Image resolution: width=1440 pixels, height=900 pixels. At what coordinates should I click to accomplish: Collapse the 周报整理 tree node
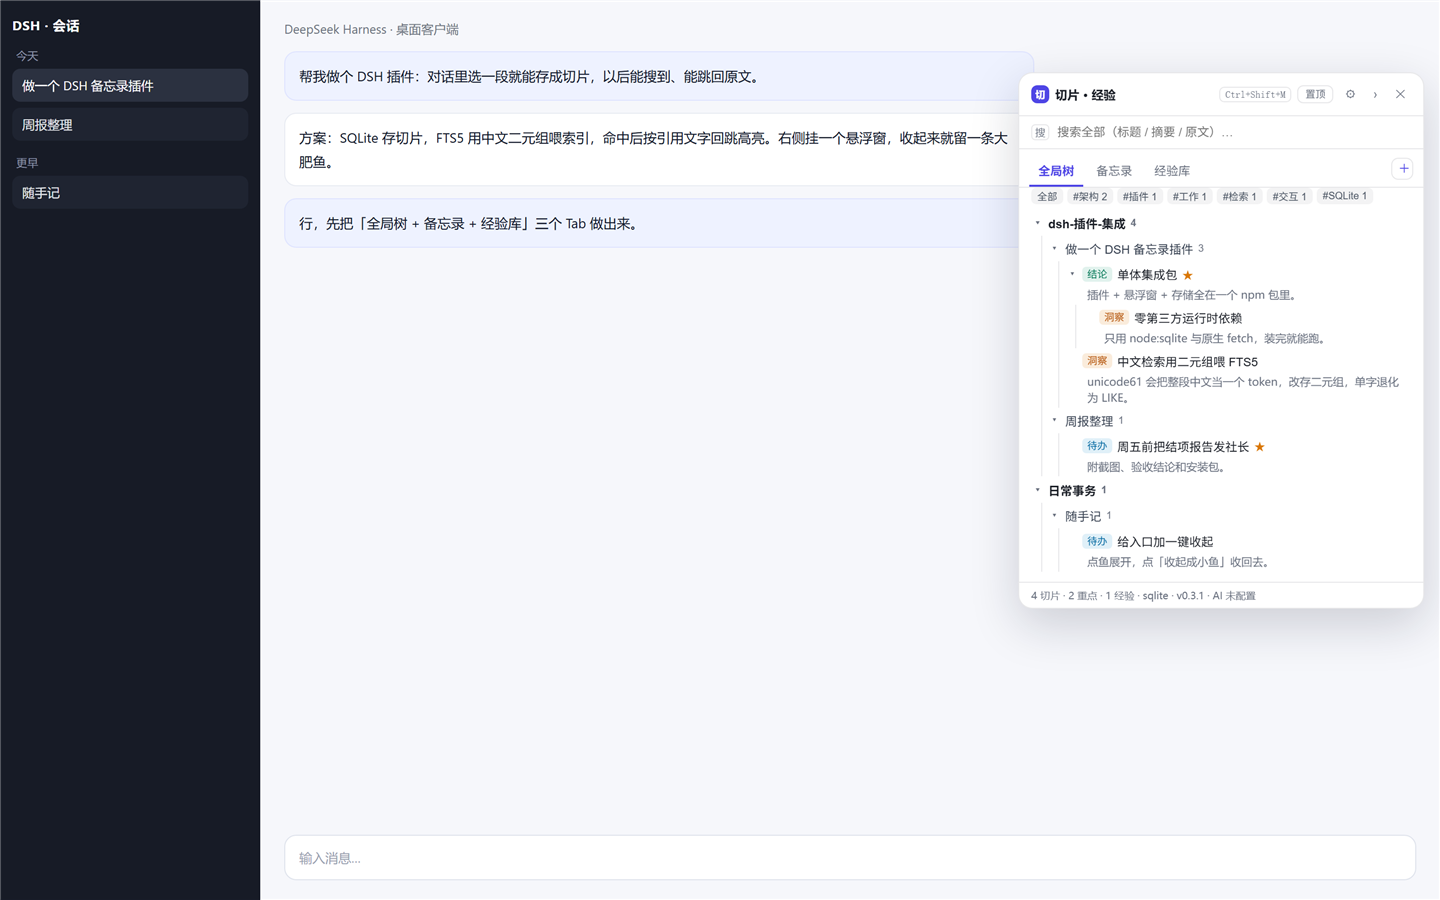[1055, 421]
